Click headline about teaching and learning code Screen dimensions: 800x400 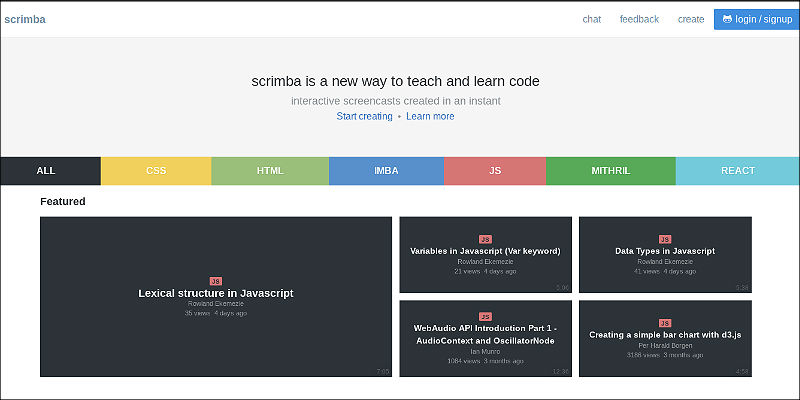tap(395, 81)
